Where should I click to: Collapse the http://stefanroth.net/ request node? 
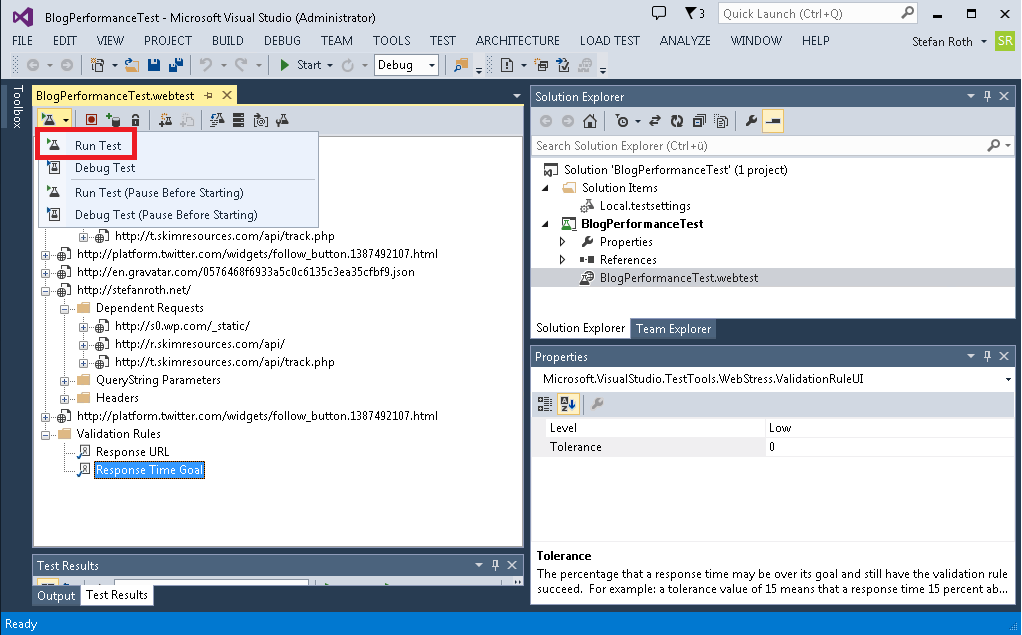[x=46, y=291]
